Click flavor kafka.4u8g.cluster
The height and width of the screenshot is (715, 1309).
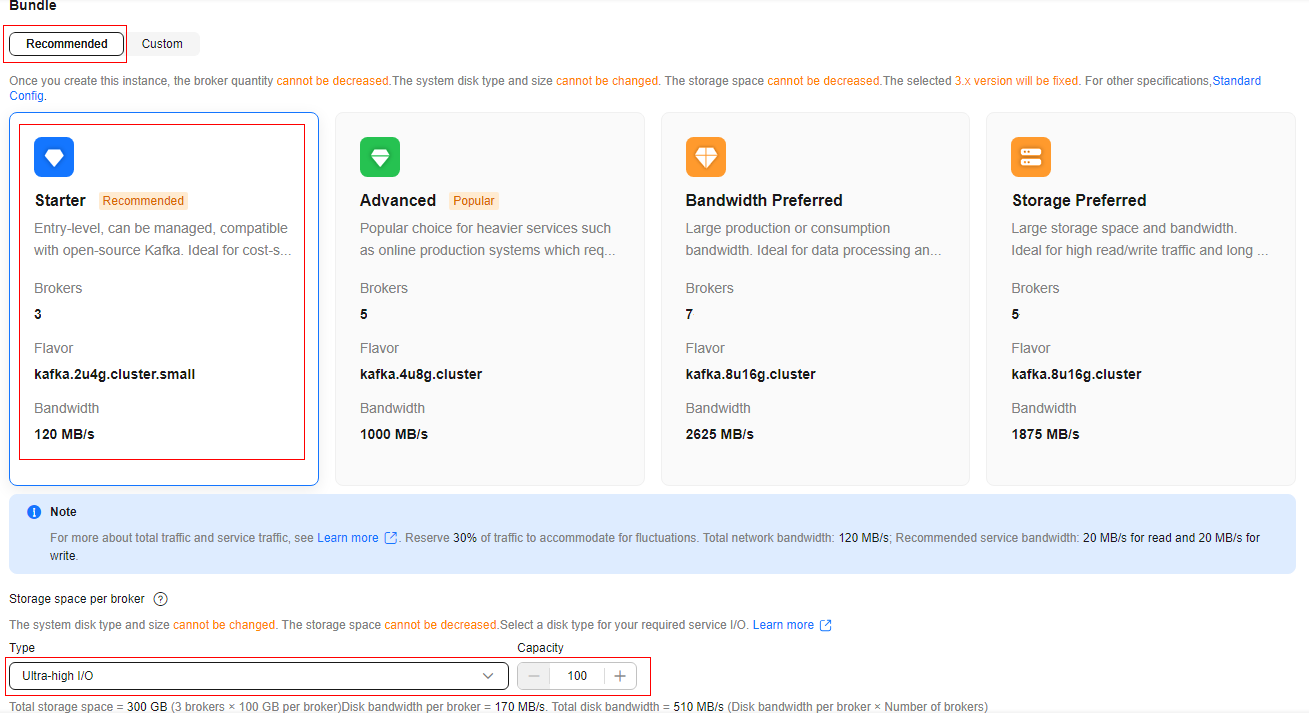pyautogui.click(x=421, y=374)
